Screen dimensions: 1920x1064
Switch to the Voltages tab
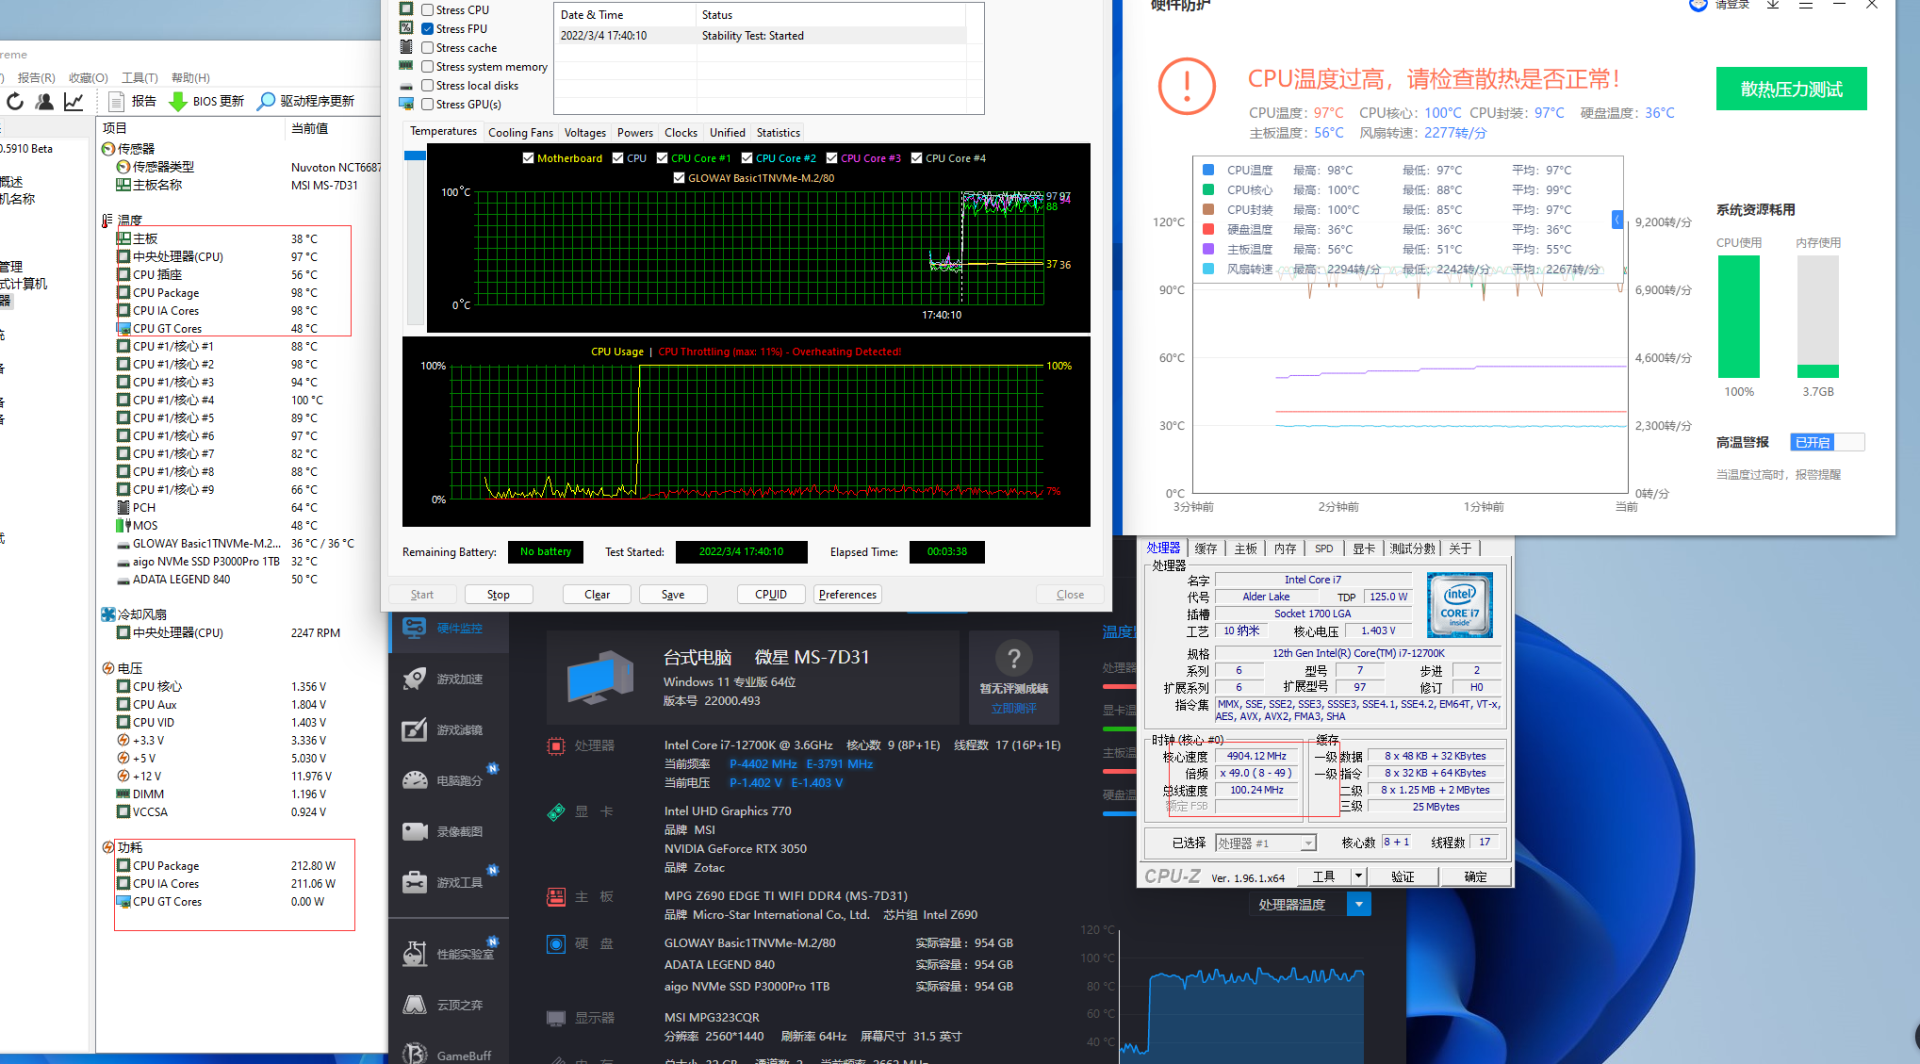[585, 133]
